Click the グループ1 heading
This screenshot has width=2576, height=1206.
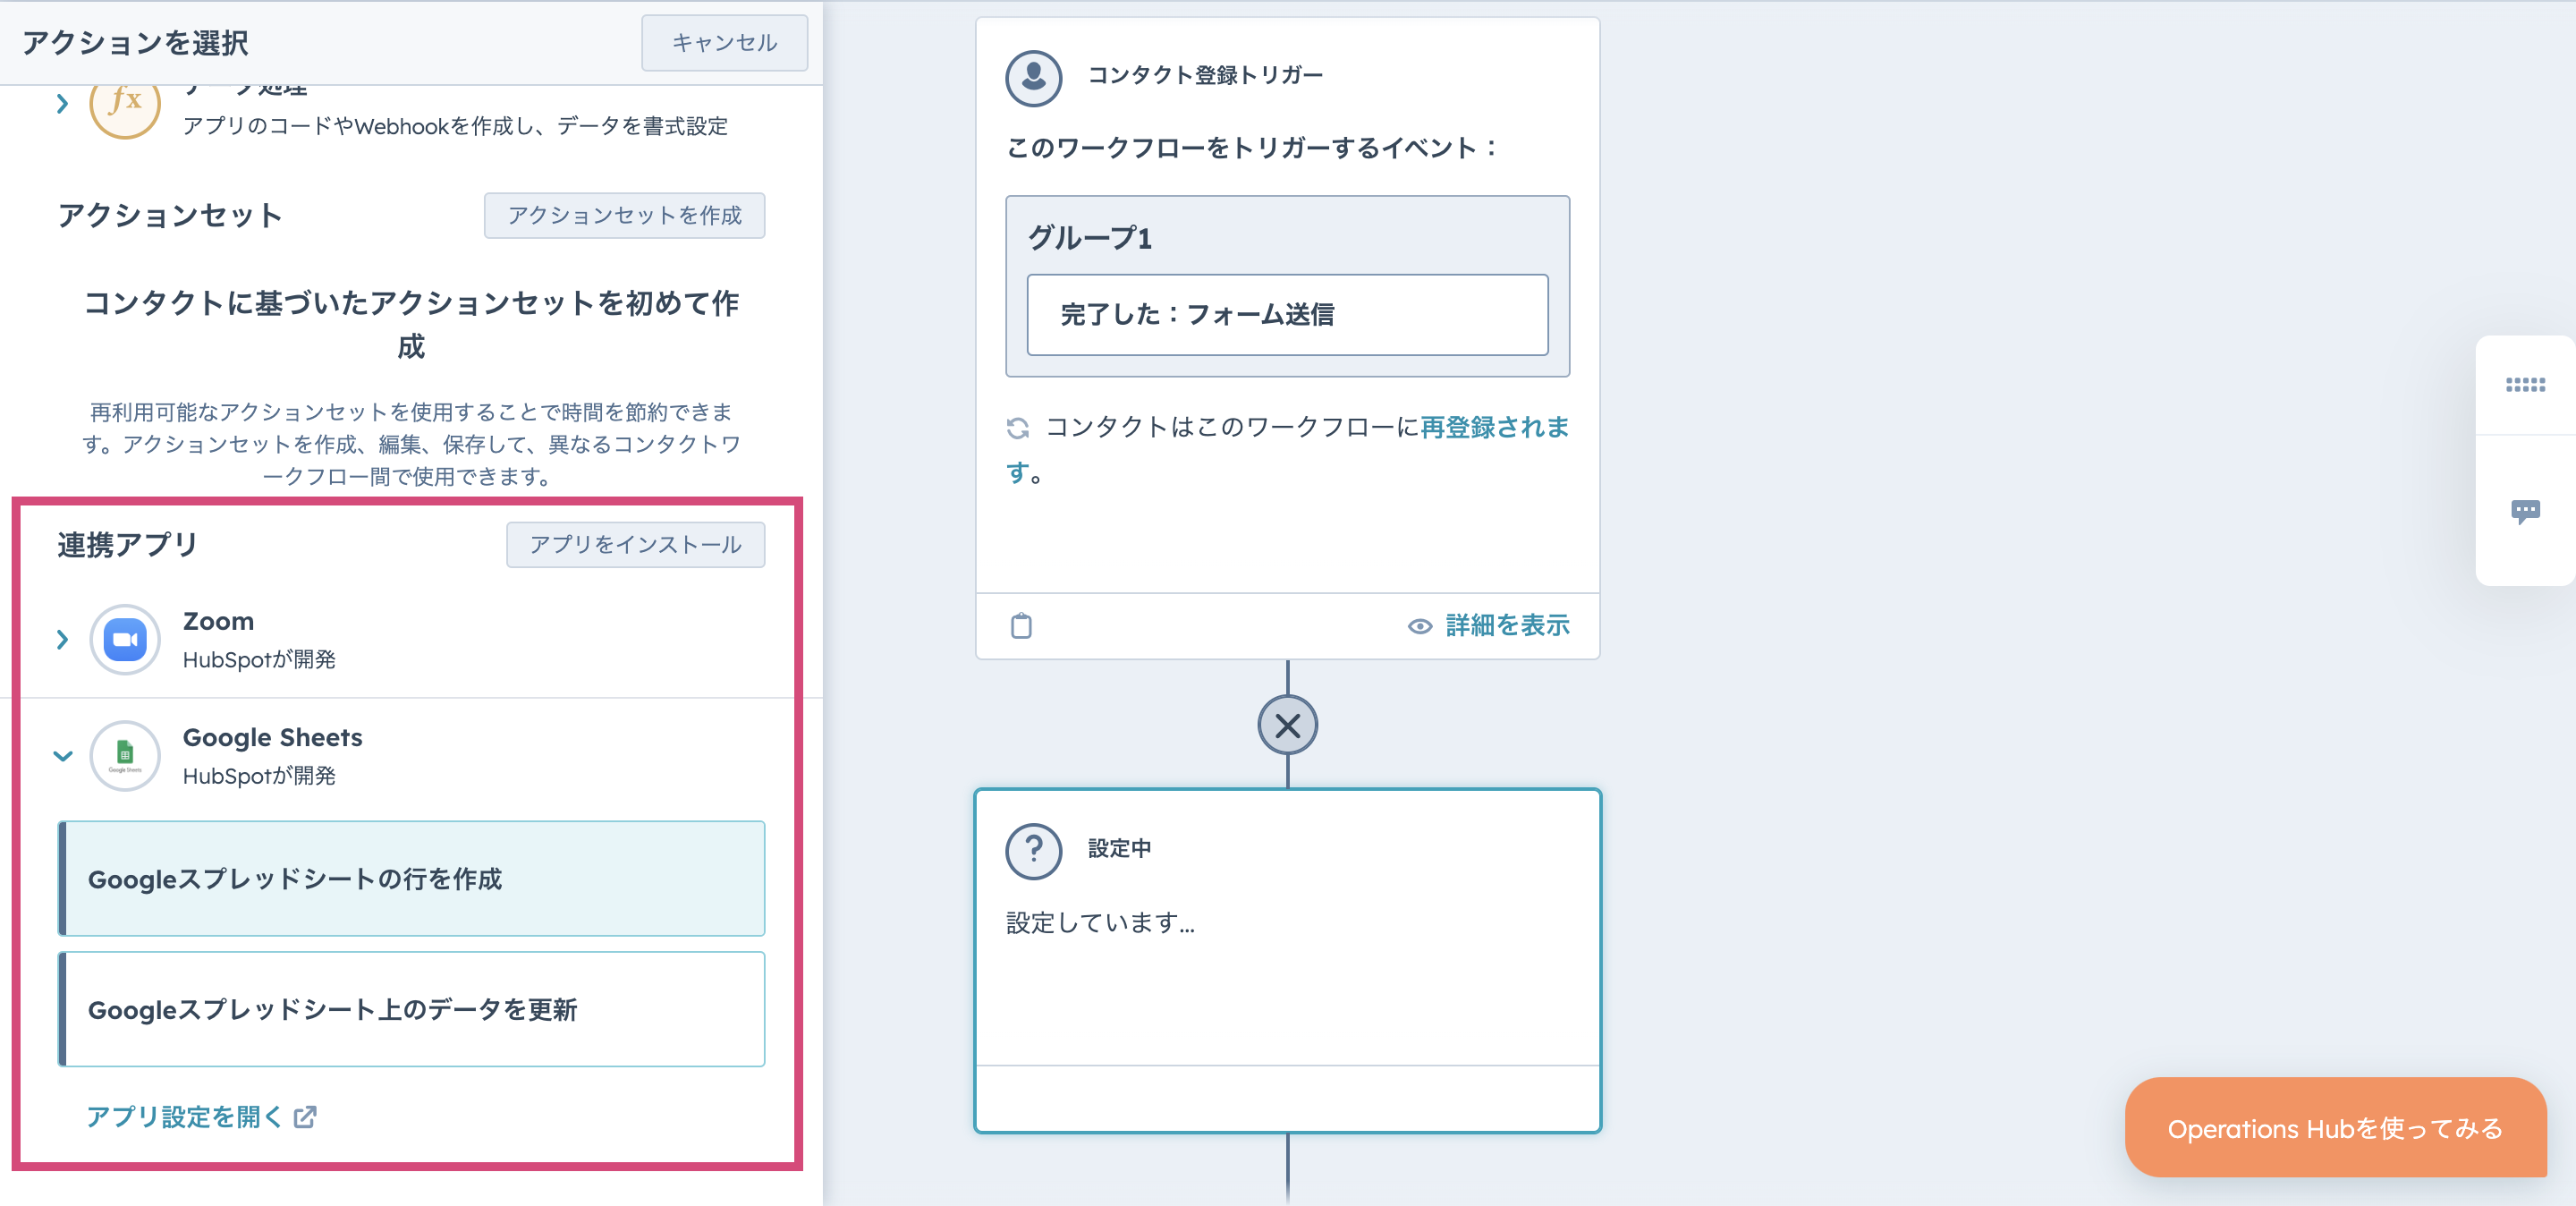tap(1090, 237)
